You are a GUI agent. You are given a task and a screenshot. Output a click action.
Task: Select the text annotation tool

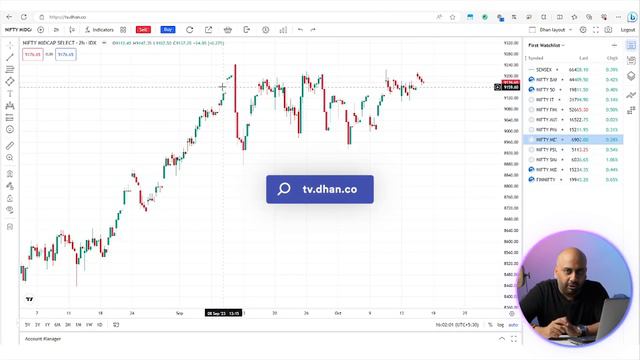(10, 93)
